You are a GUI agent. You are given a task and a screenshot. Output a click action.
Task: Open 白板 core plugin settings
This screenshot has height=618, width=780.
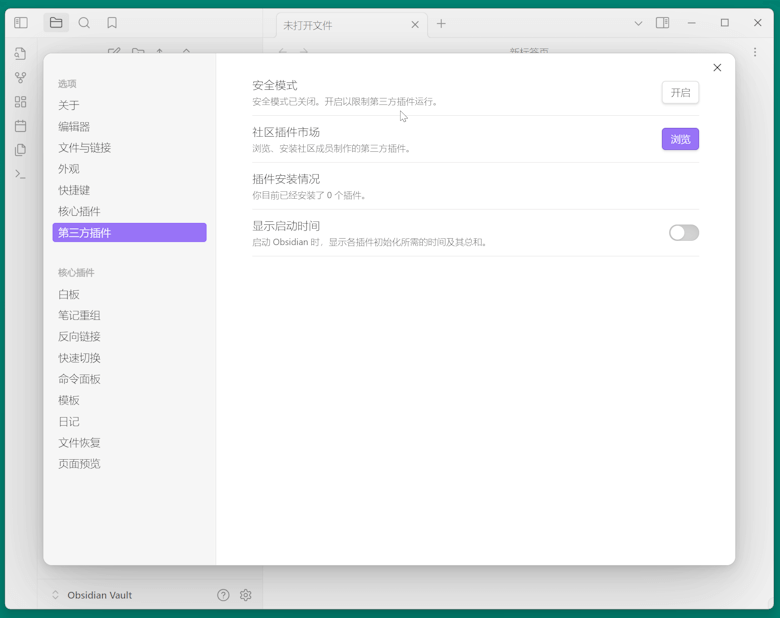69,295
